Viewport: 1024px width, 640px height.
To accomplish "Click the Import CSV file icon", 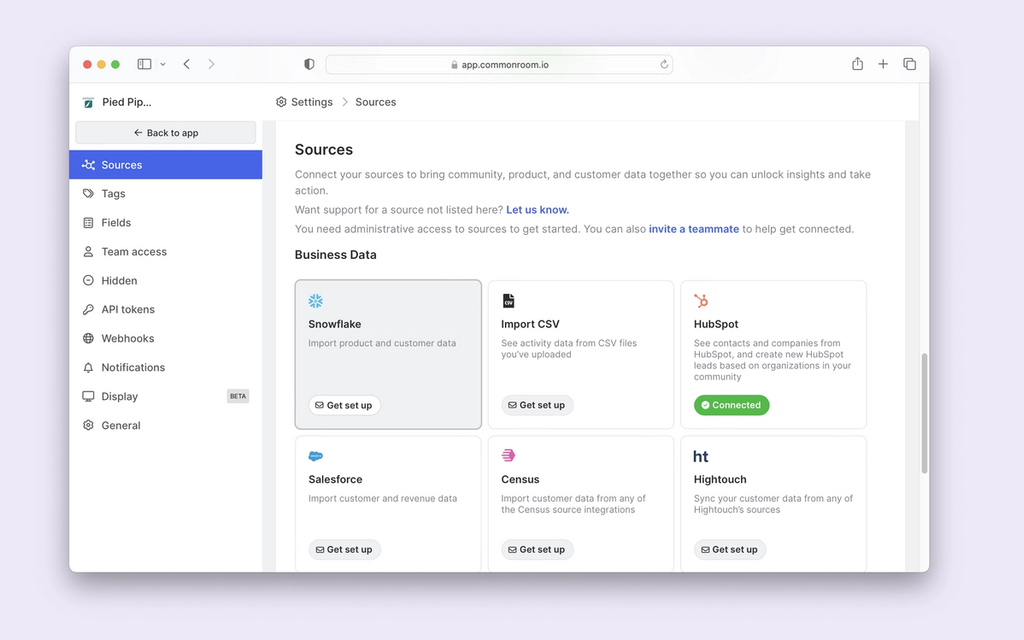I will (x=509, y=300).
